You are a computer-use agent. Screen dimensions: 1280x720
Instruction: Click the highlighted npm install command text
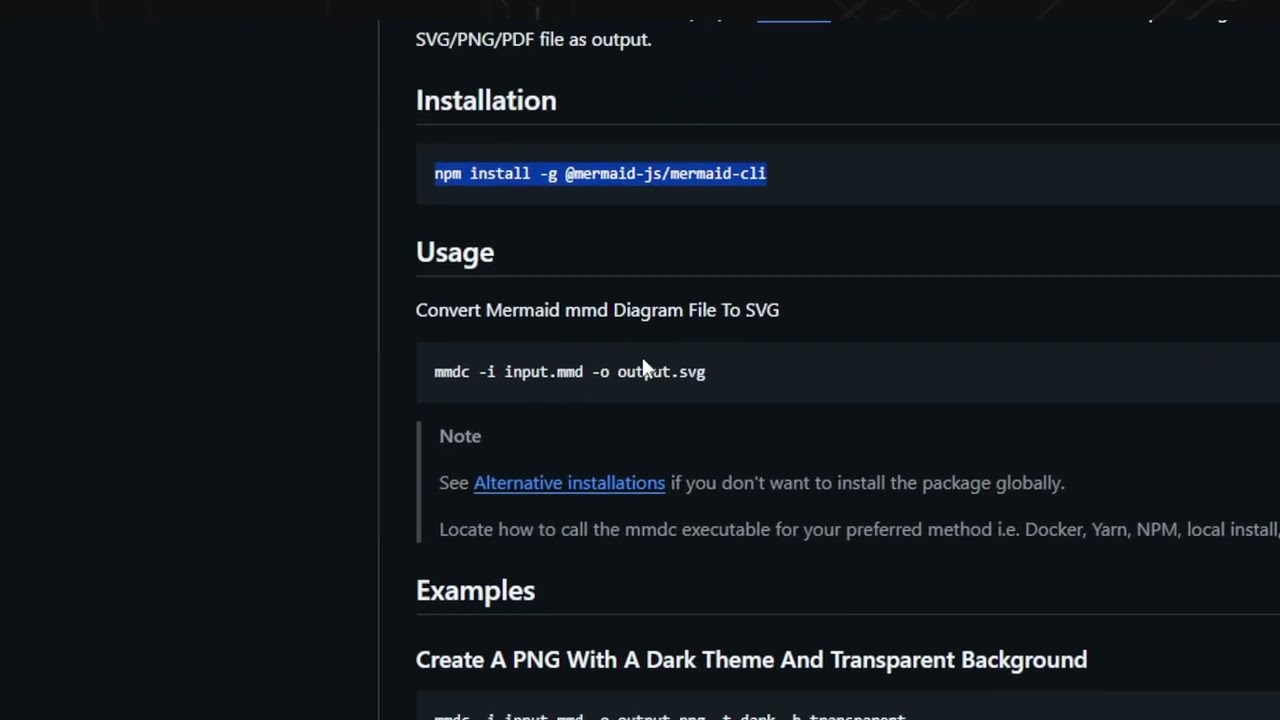click(x=600, y=174)
